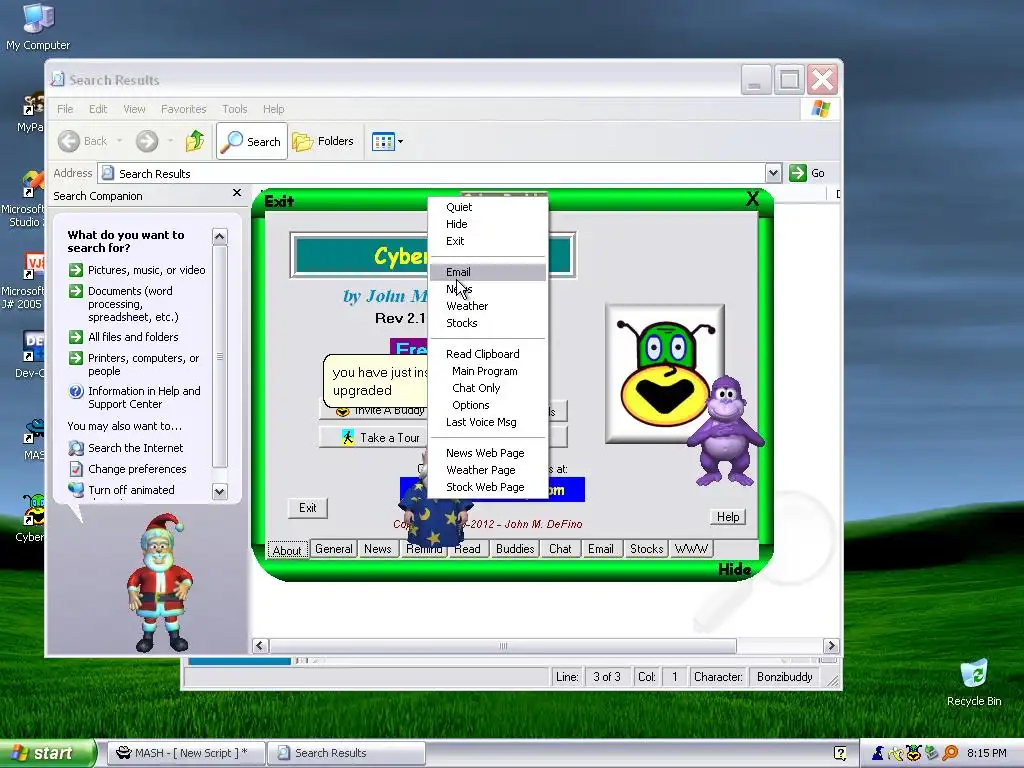1024x768 pixels.
Task: Close the Search Companion pane
Action: pos(237,193)
